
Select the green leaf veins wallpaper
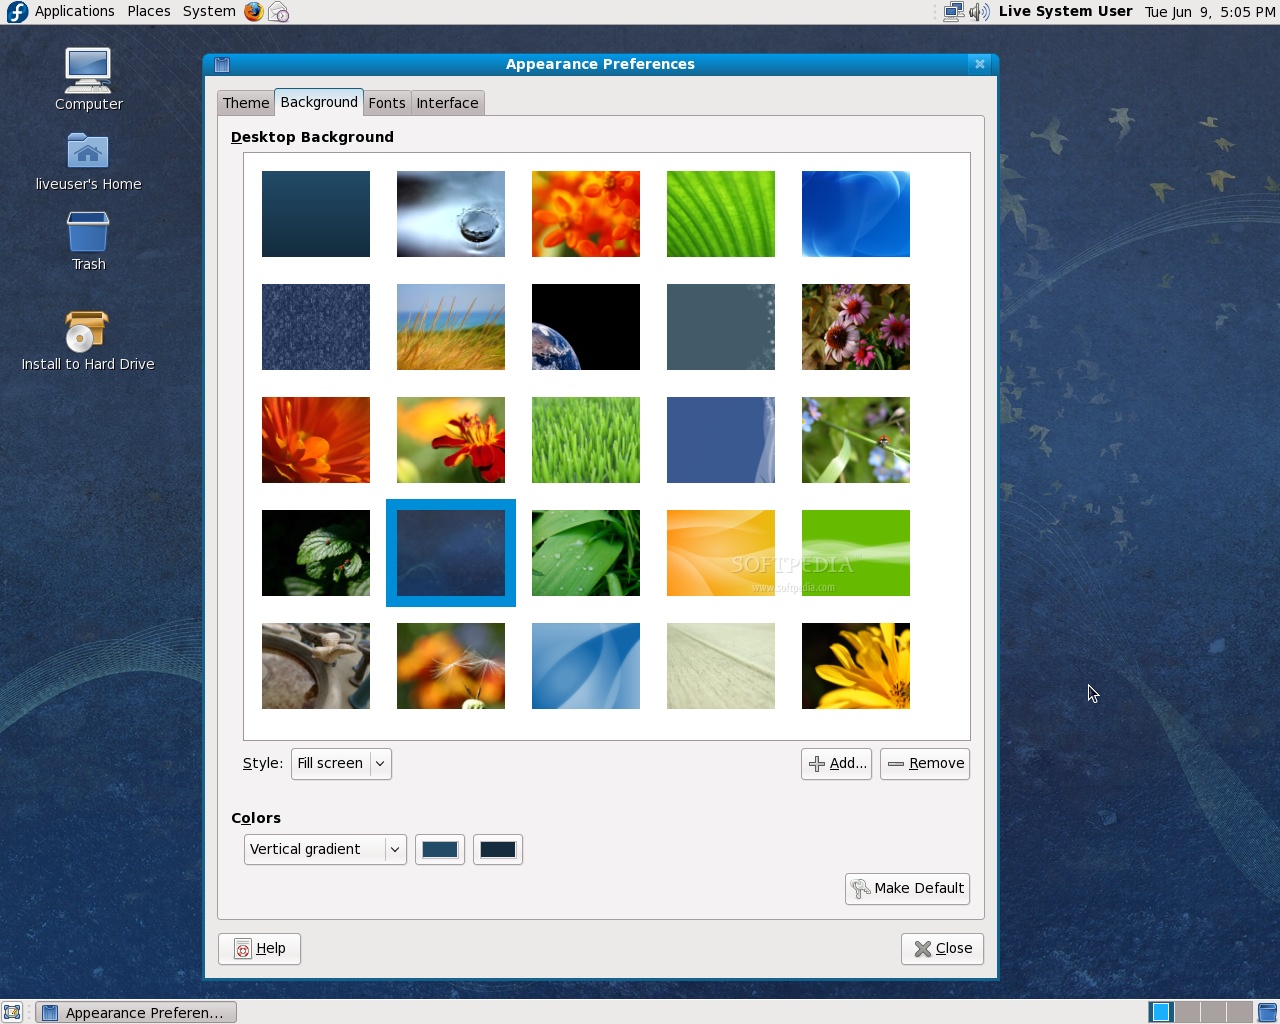[x=721, y=214]
